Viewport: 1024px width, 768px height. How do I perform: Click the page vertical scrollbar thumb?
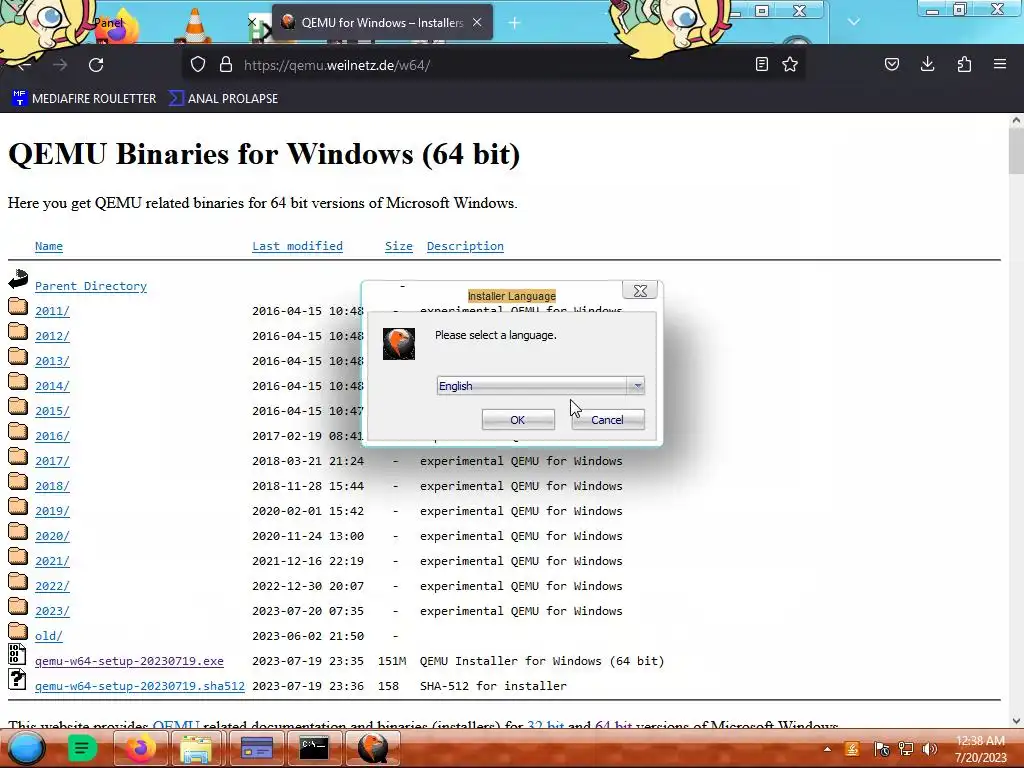[1016, 151]
